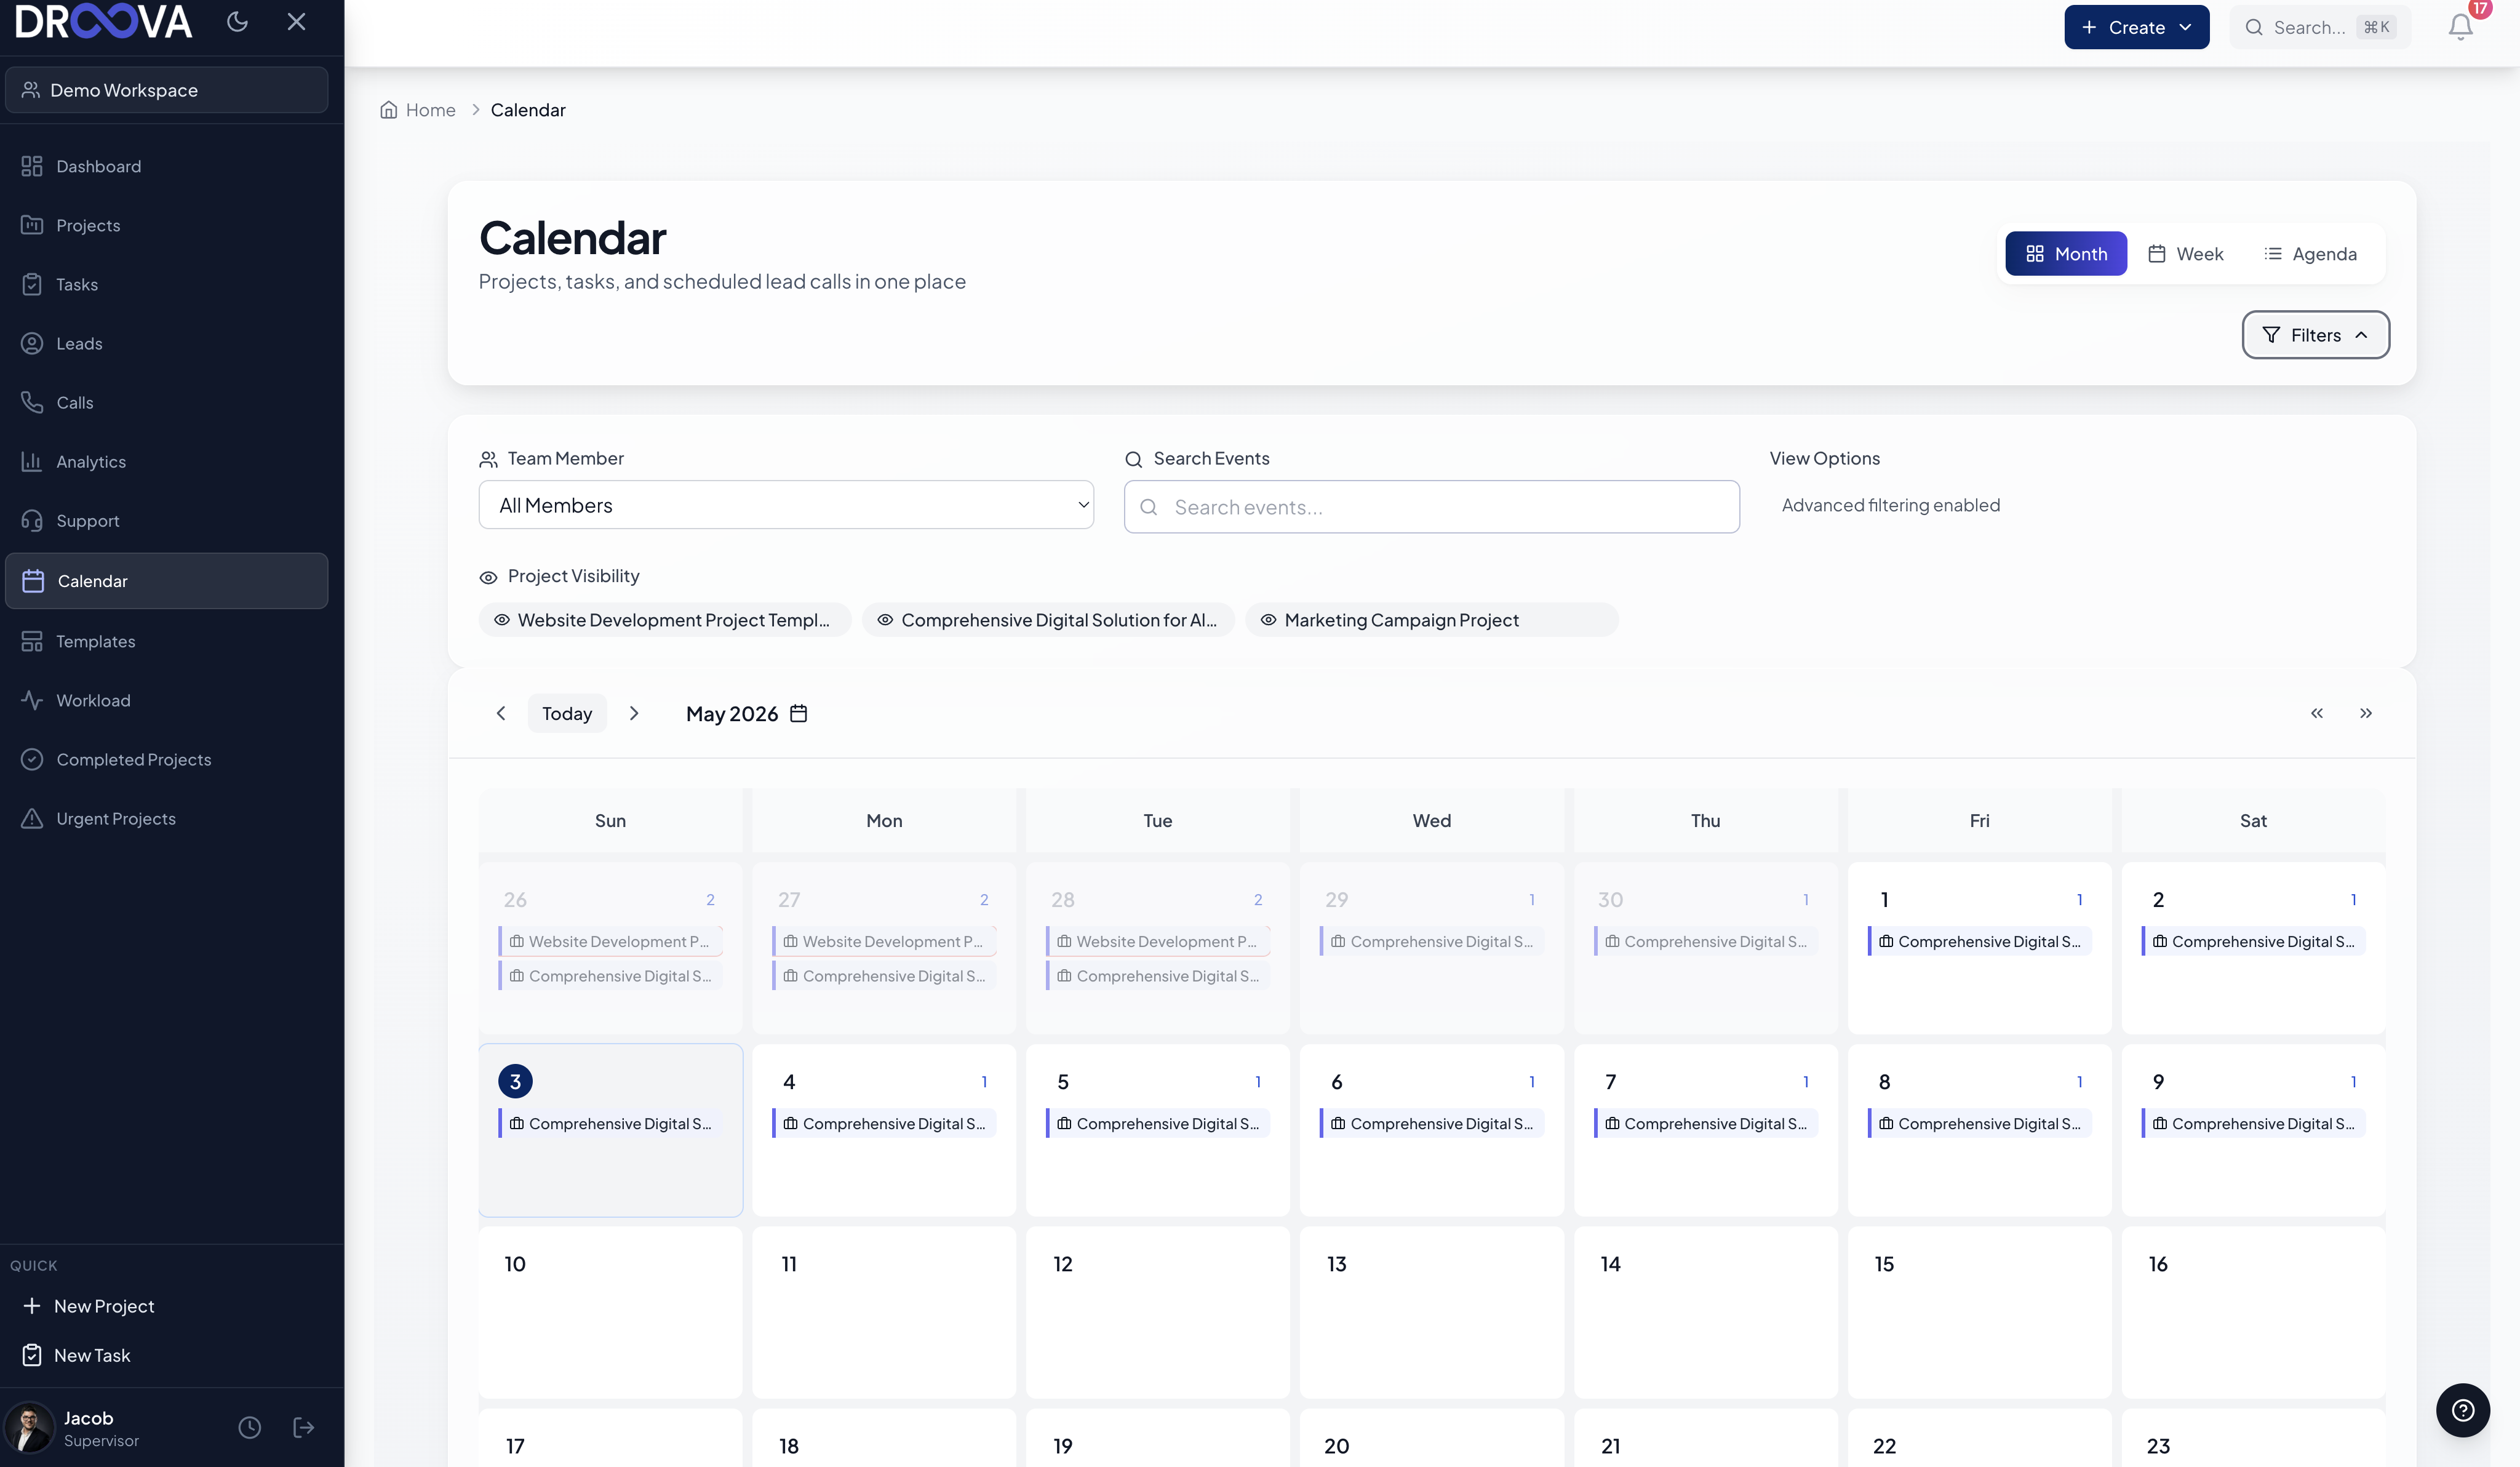
Task: Open Dashboard from sidebar
Action: click(x=166, y=166)
